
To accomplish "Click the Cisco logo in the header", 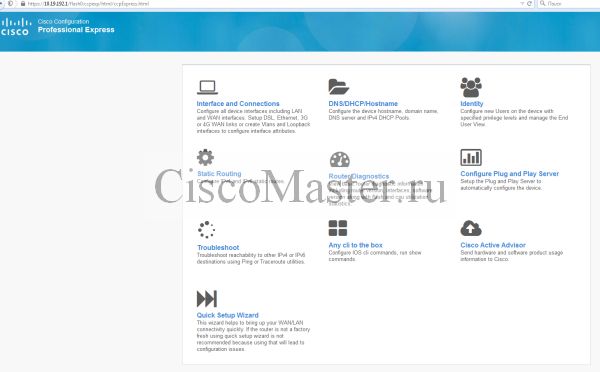I will pyautogui.click(x=15, y=27).
